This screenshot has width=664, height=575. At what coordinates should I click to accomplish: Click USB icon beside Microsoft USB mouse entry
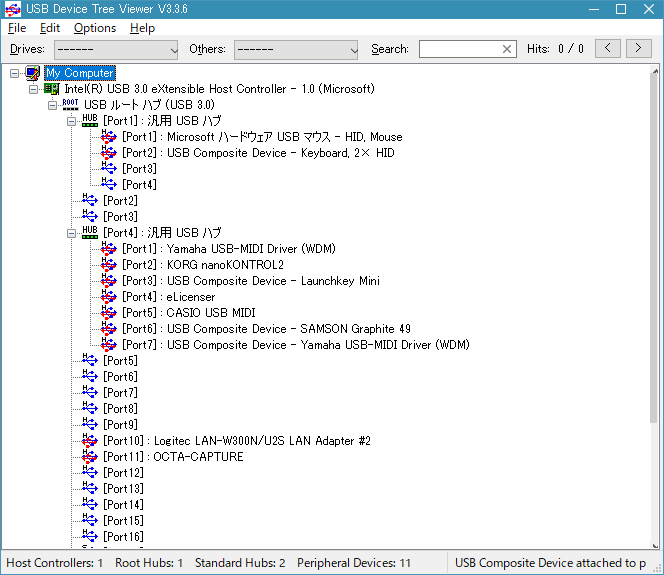[x=109, y=137]
